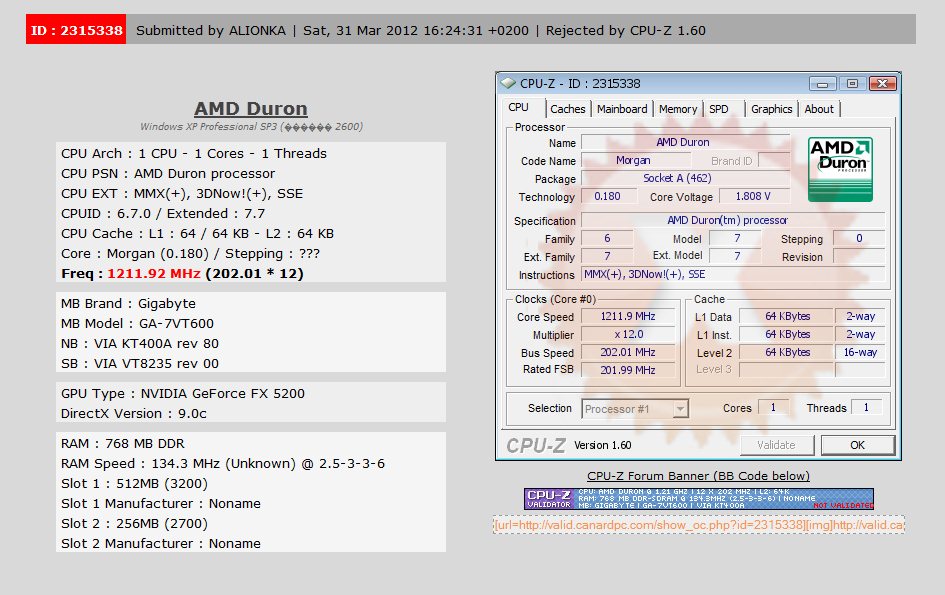Click the Stepping value 0
The height and width of the screenshot is (595, 945).
[859, 239]
